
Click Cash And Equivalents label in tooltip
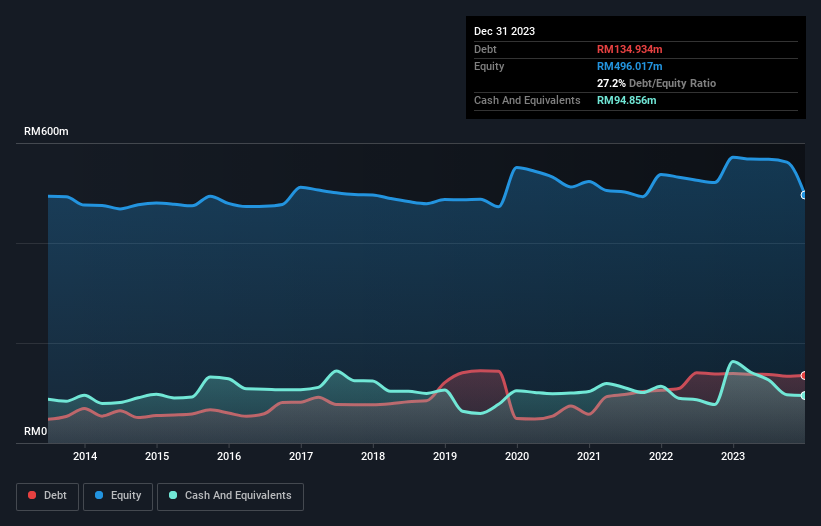click(x=527, y=100)
